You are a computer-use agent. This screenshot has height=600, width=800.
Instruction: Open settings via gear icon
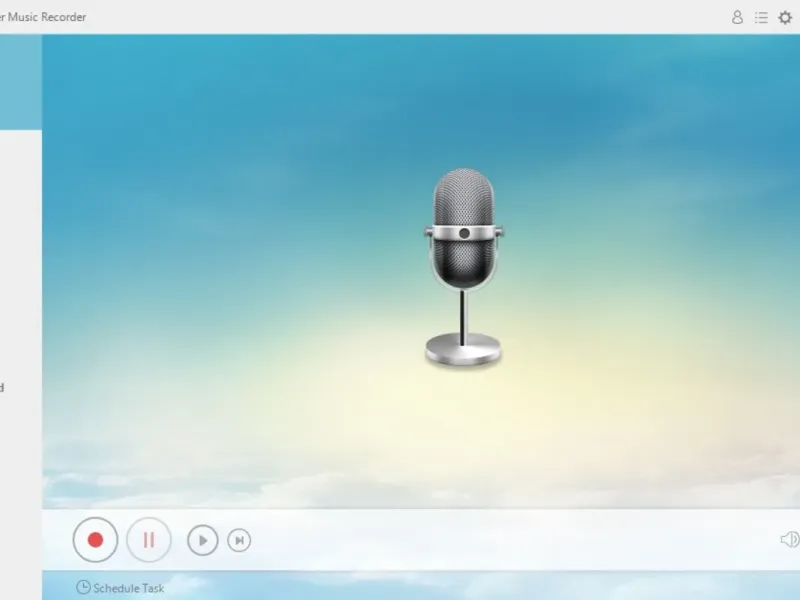785,17
